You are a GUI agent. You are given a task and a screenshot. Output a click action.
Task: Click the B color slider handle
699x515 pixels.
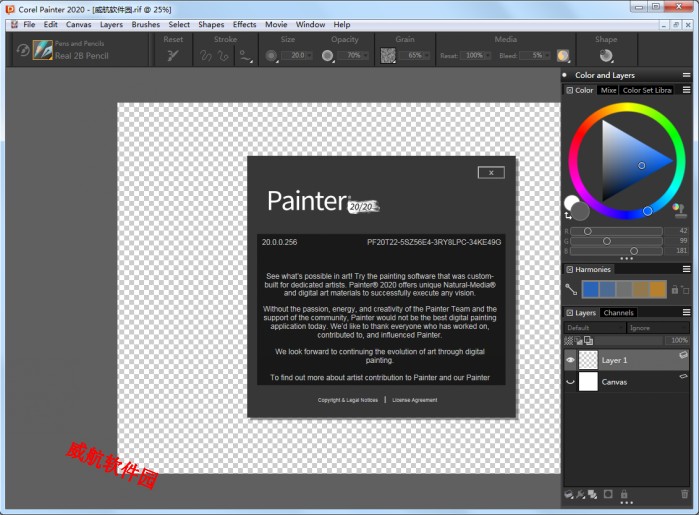[634, 251]
